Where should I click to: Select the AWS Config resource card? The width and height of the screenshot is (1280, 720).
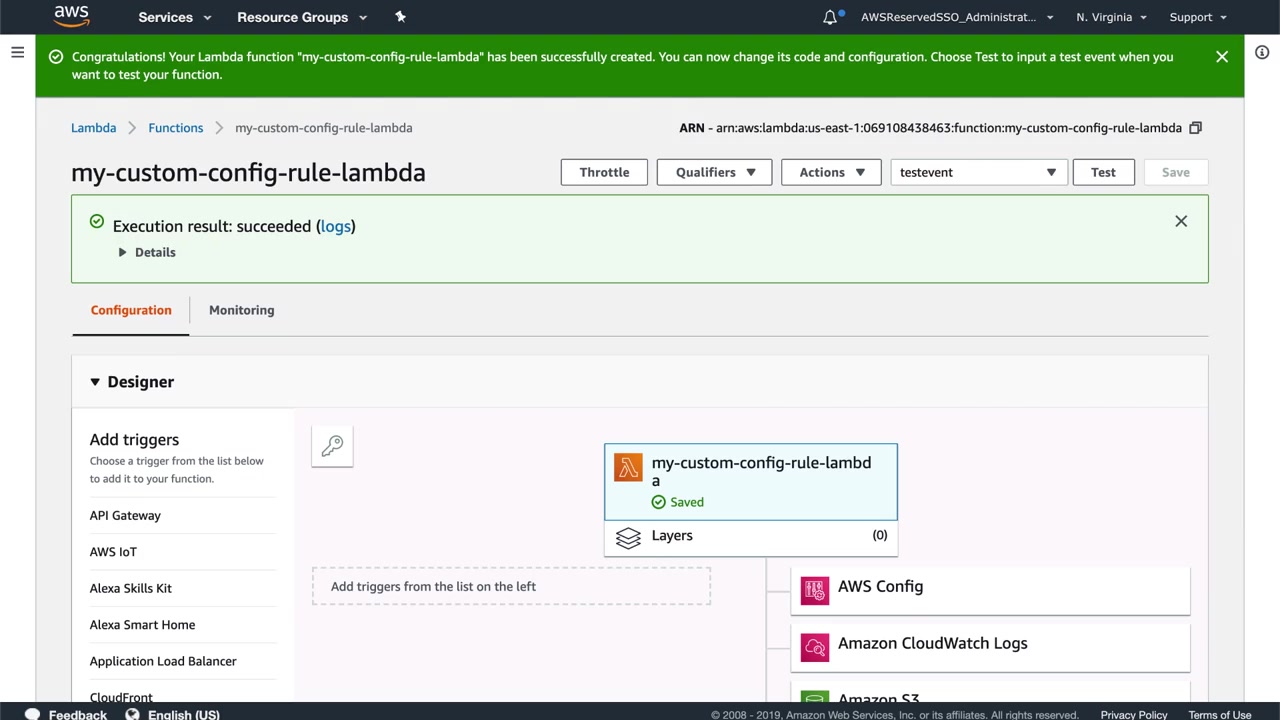[x=991, y=590]
